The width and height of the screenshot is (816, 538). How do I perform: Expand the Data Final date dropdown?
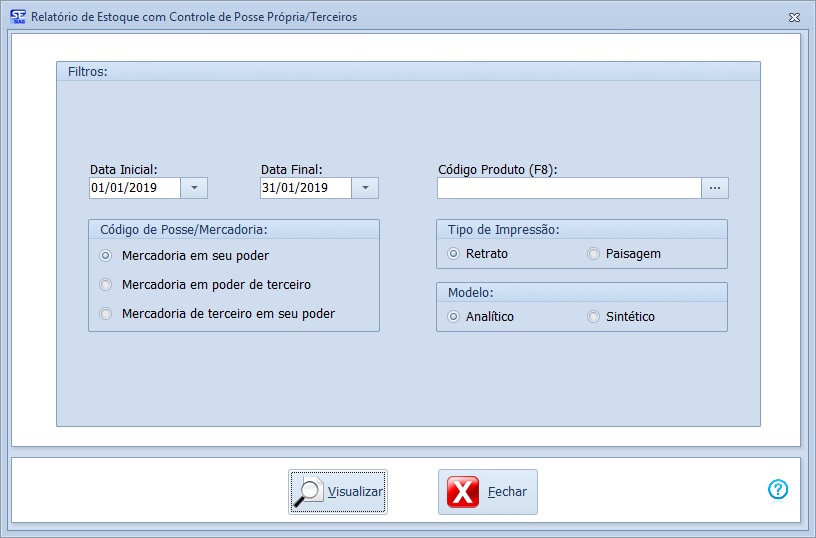[x=365, y=188]
